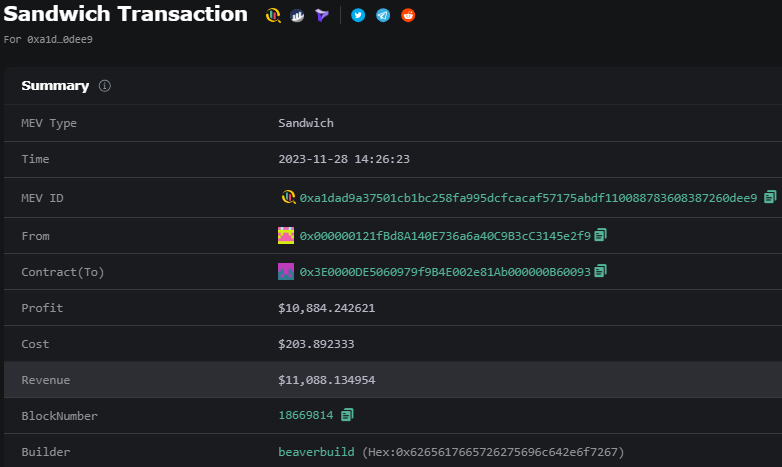The width and height of the screenshot is (782, 467).
Task: Click the Summary section heading
Action: (x=55, y=86)
